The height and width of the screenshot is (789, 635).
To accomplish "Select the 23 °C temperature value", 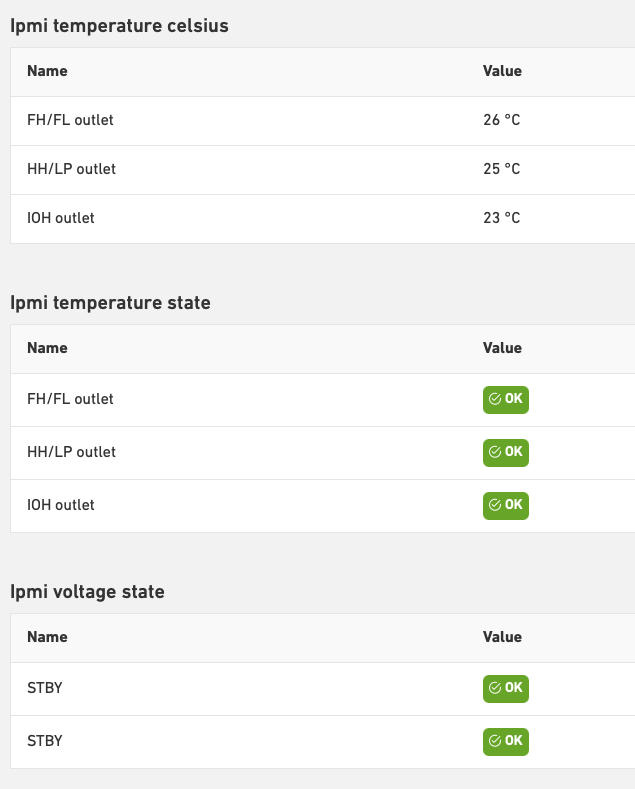I will [501, 218].
